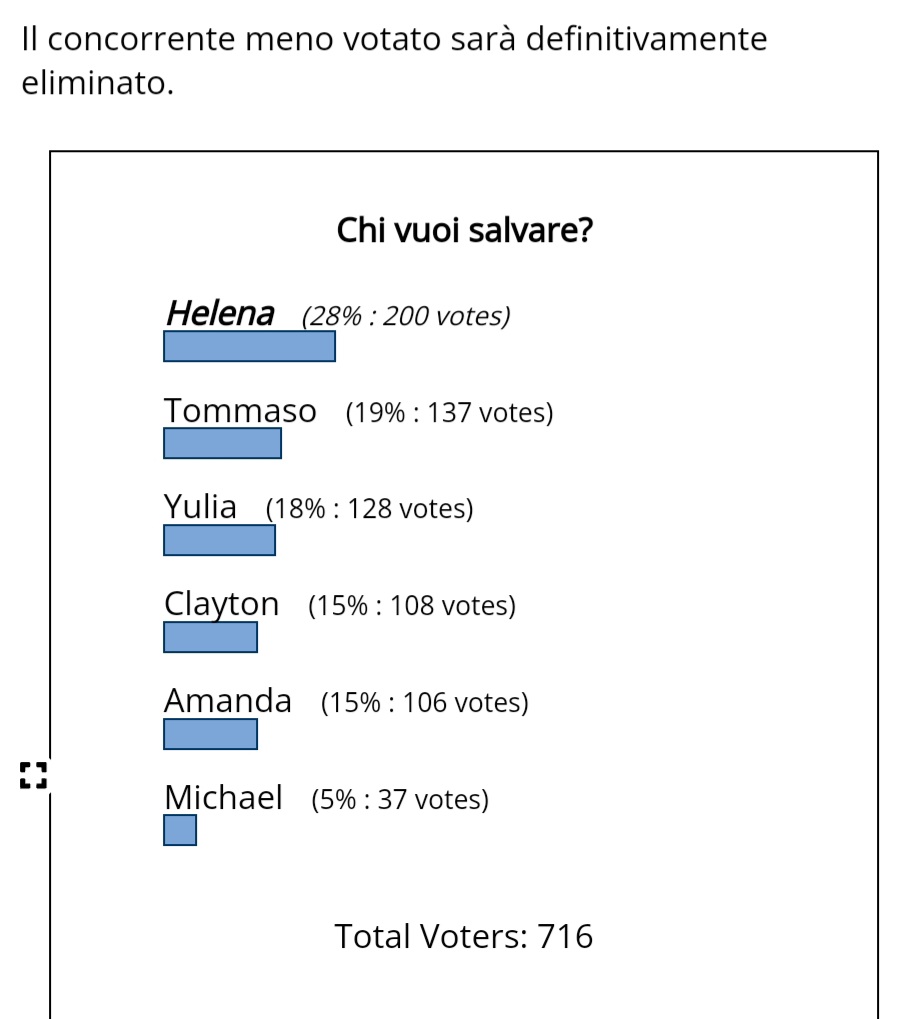Select the Michael name label
The width and height of the screenshot is (922, 1019).
pyautogui.click(x=224, y=797)
